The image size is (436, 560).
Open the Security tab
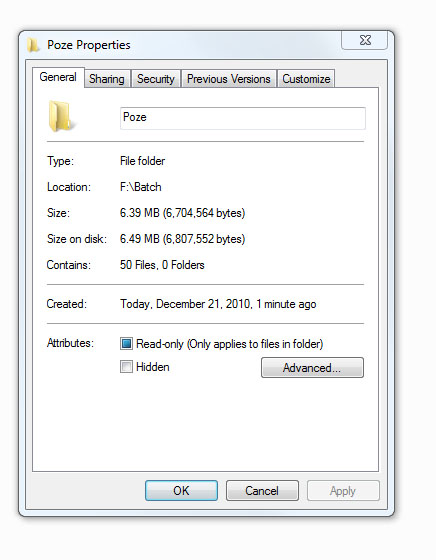(156, 79)
